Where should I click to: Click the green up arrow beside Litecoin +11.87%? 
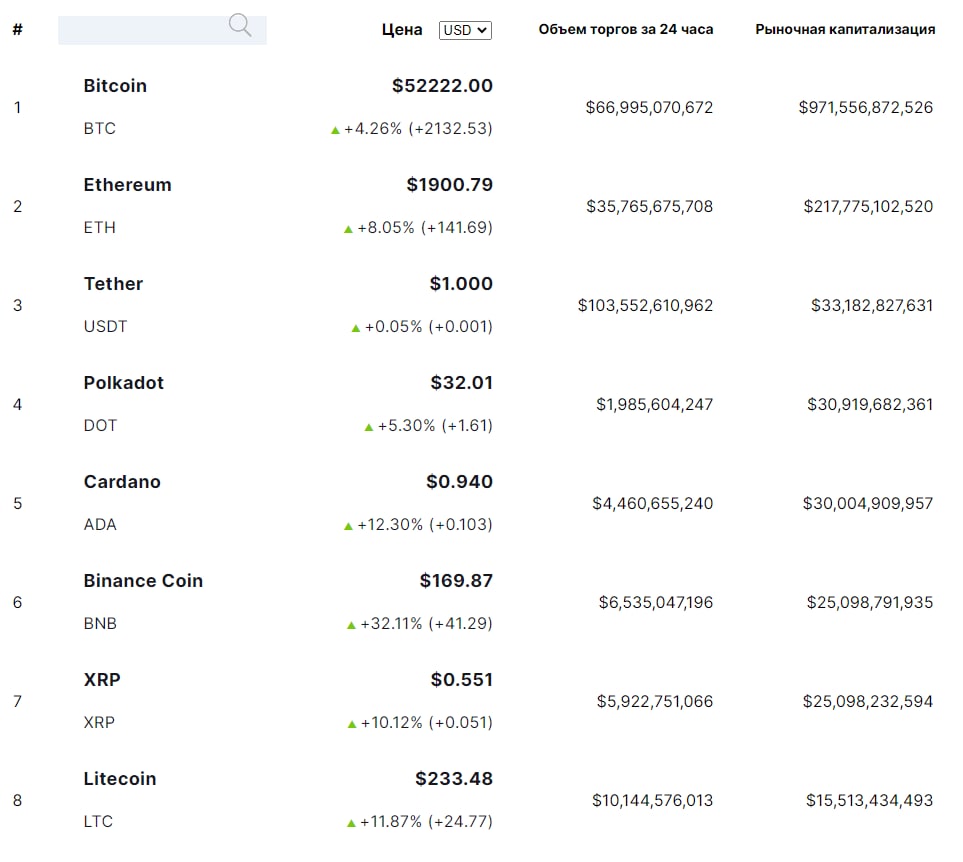[351, 823]
